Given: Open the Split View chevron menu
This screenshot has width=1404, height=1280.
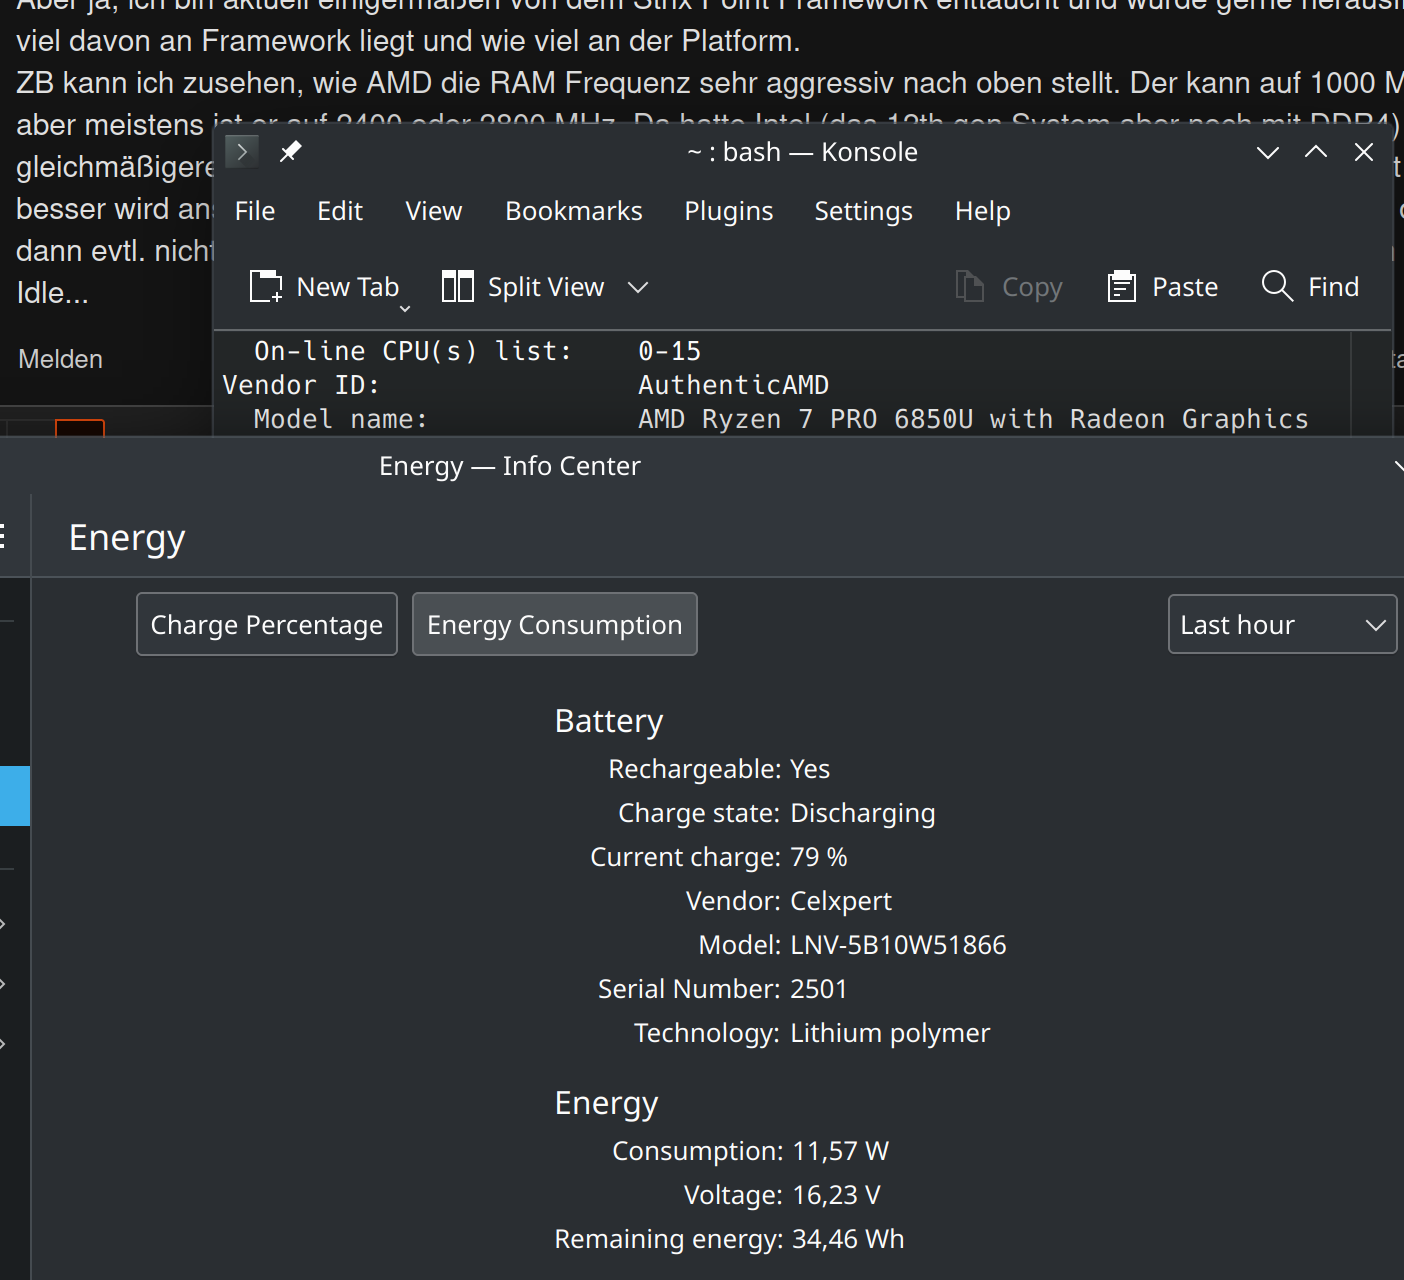Looking at the screenshot, I should pos(638,287).
